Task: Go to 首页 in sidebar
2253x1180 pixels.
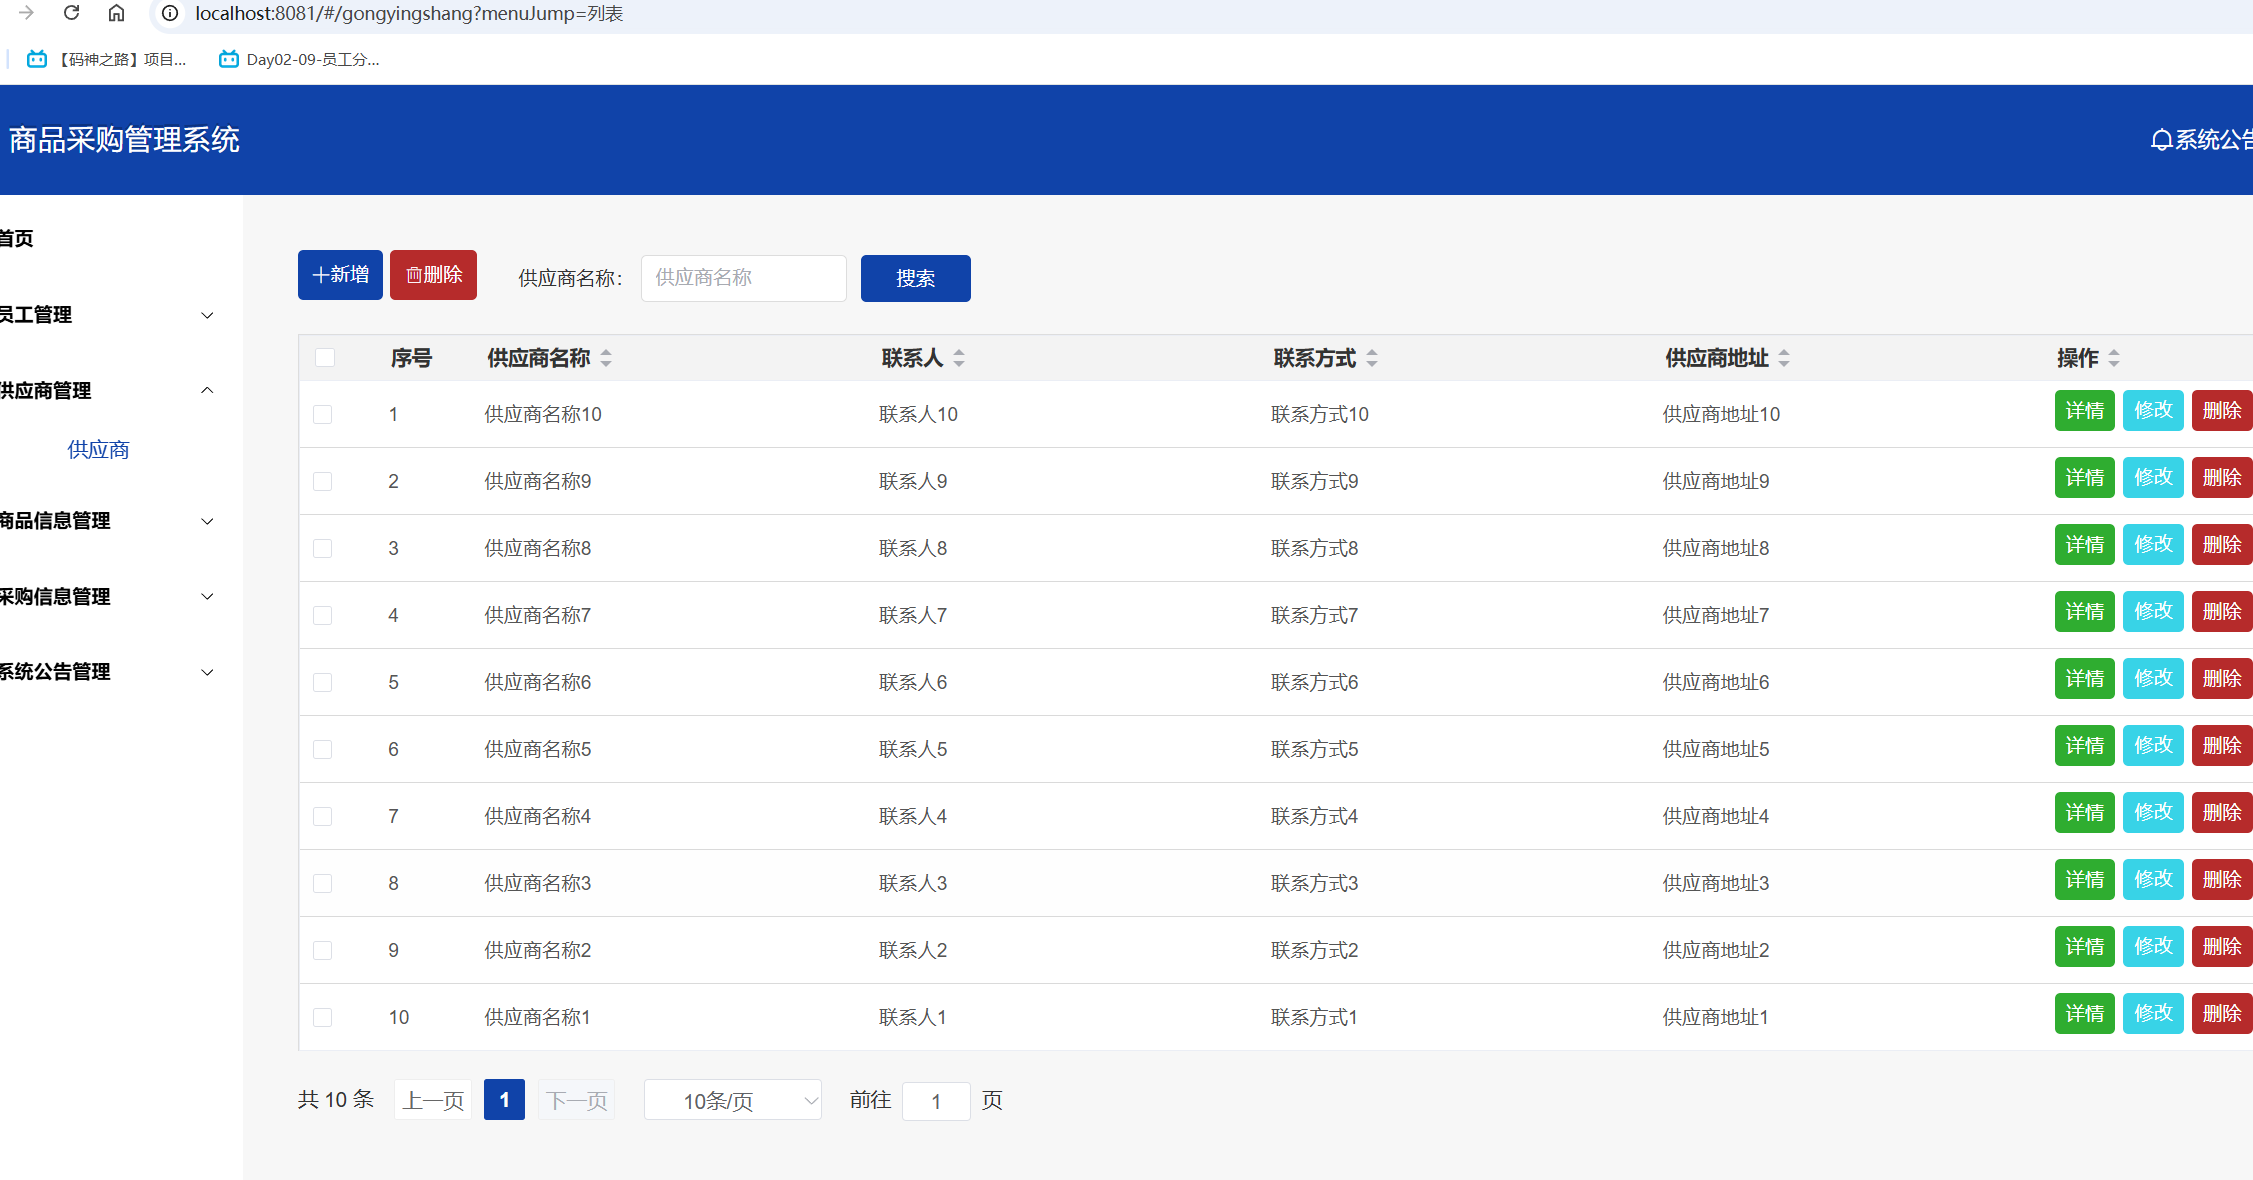Action: tap(17, 238)
